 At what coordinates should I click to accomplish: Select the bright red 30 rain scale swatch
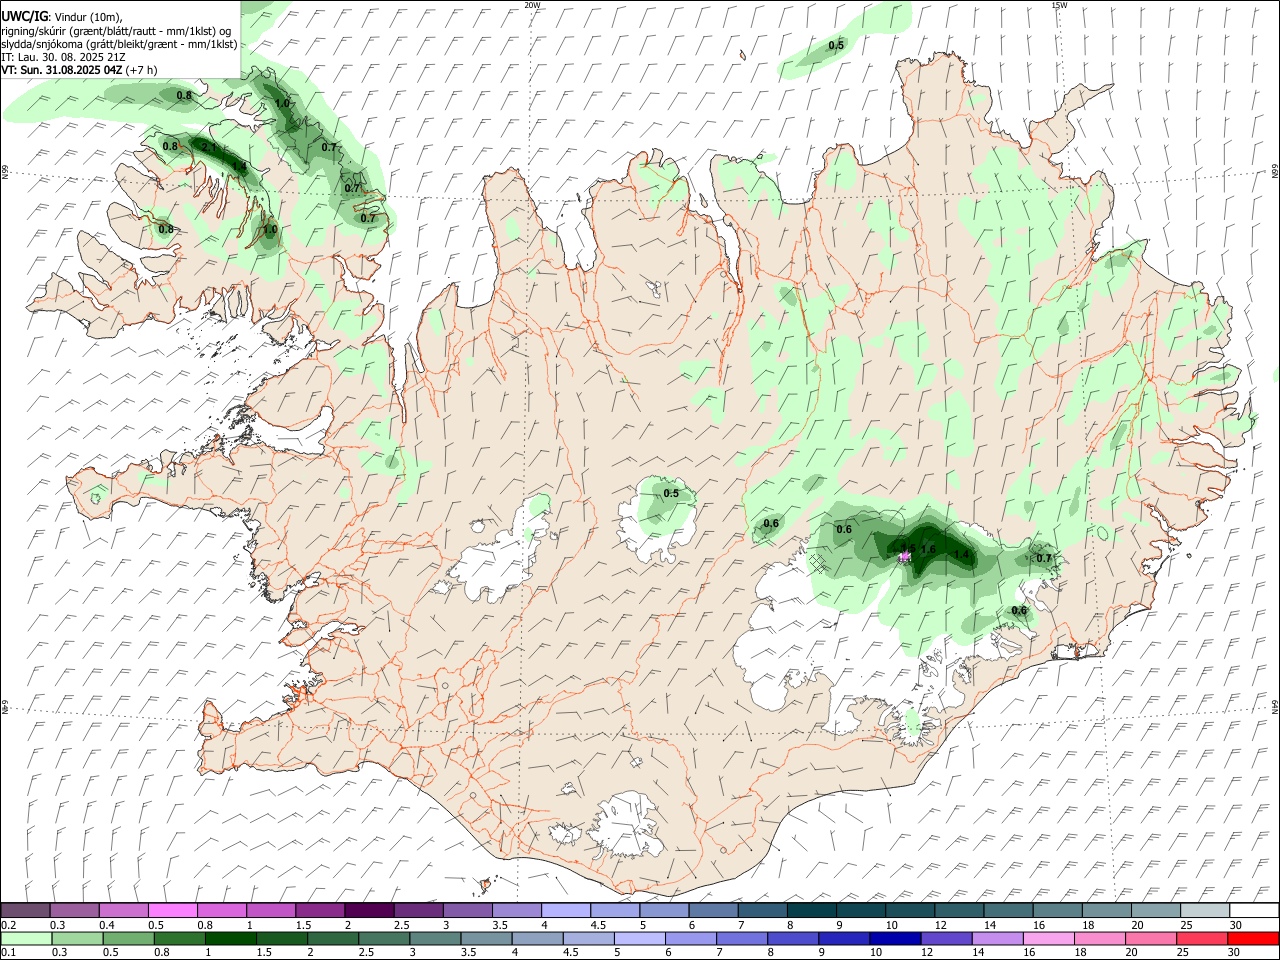point(1252,938)
